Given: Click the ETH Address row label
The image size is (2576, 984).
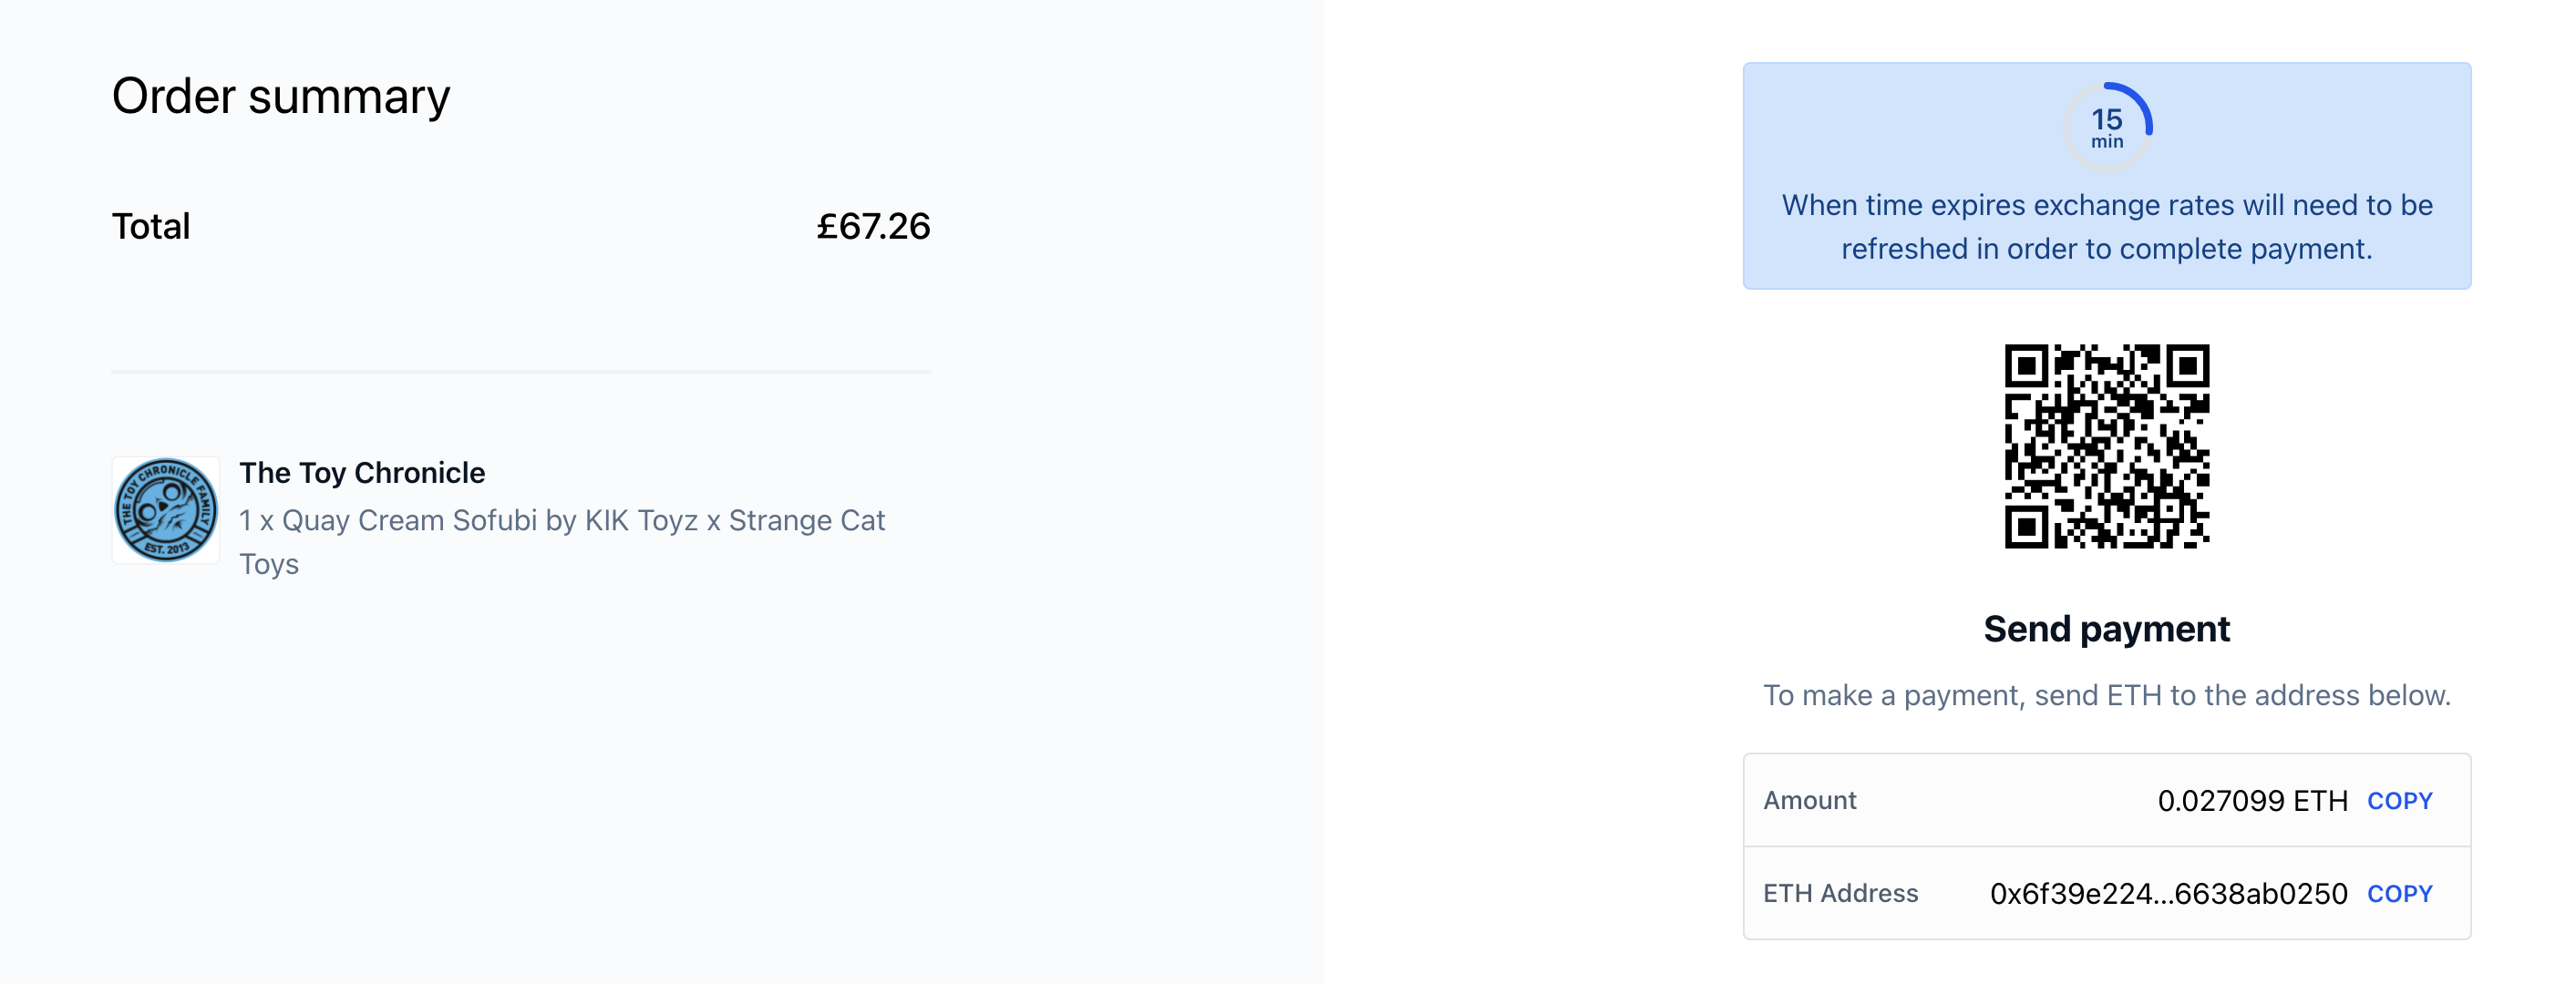Looking at the screenshot, I should pos(1840,894).
